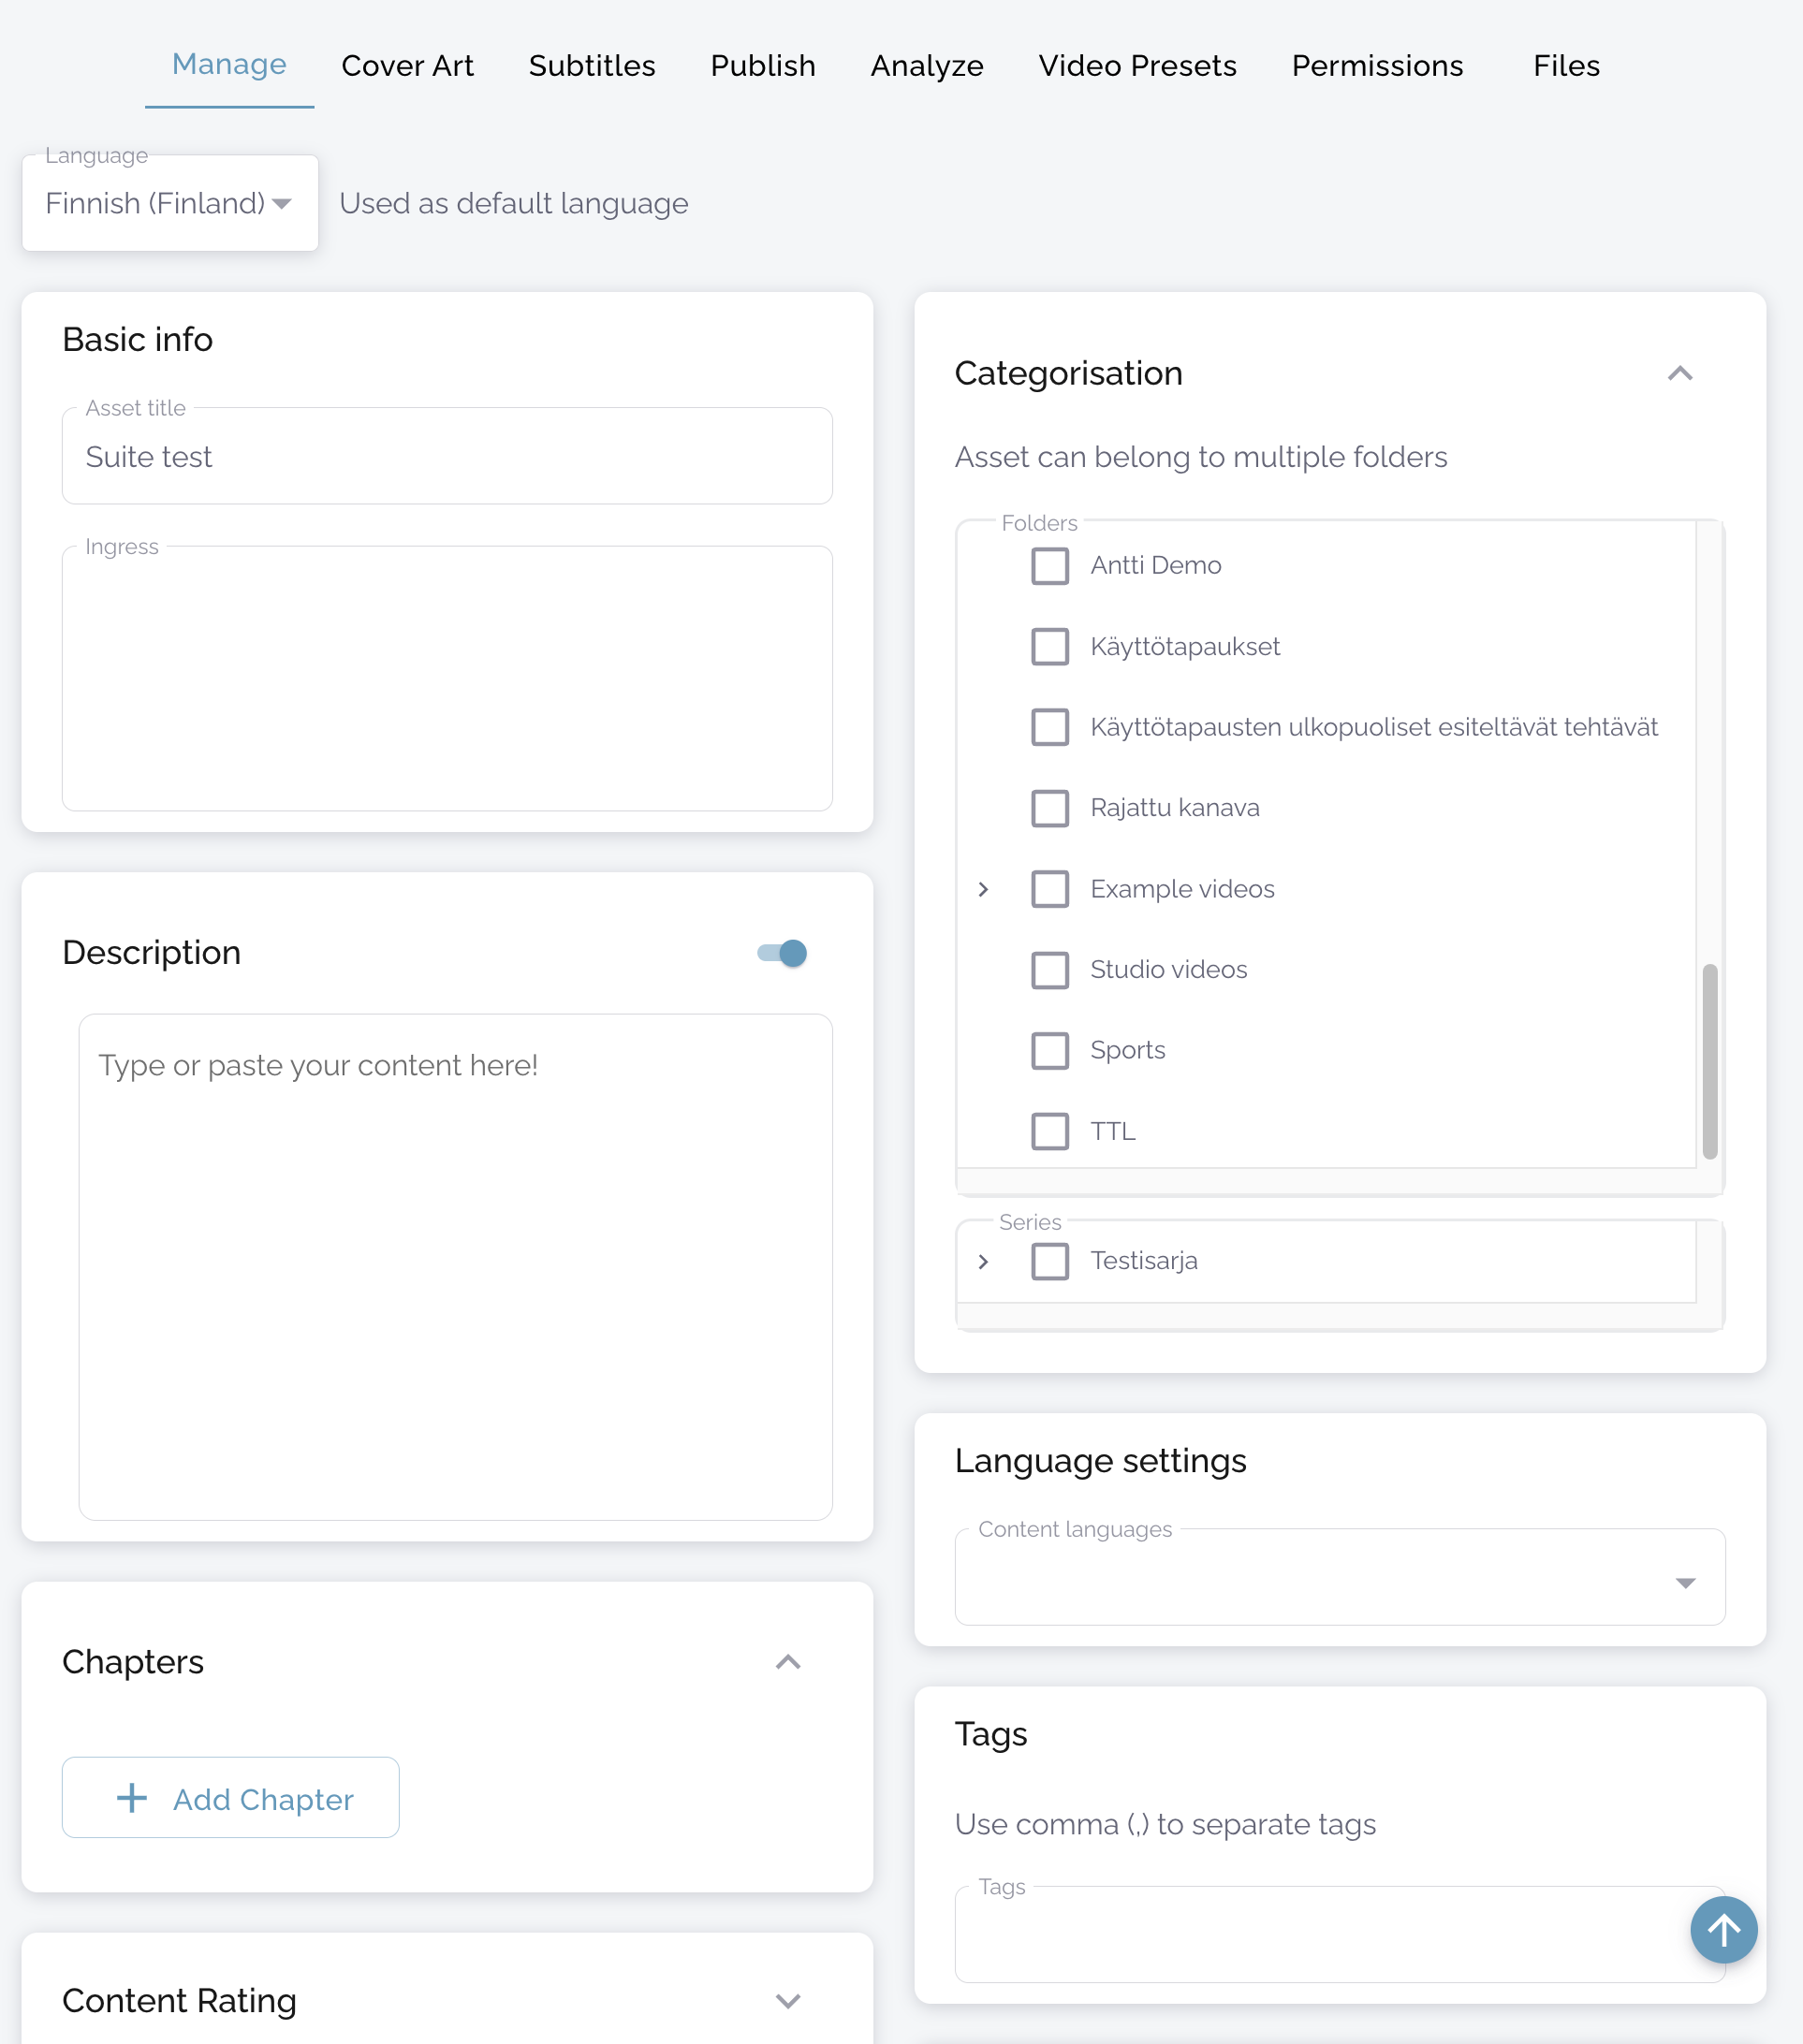Collapse the Chapters section chevron
1803x2044 pixels.
(x=788, y=1662)
